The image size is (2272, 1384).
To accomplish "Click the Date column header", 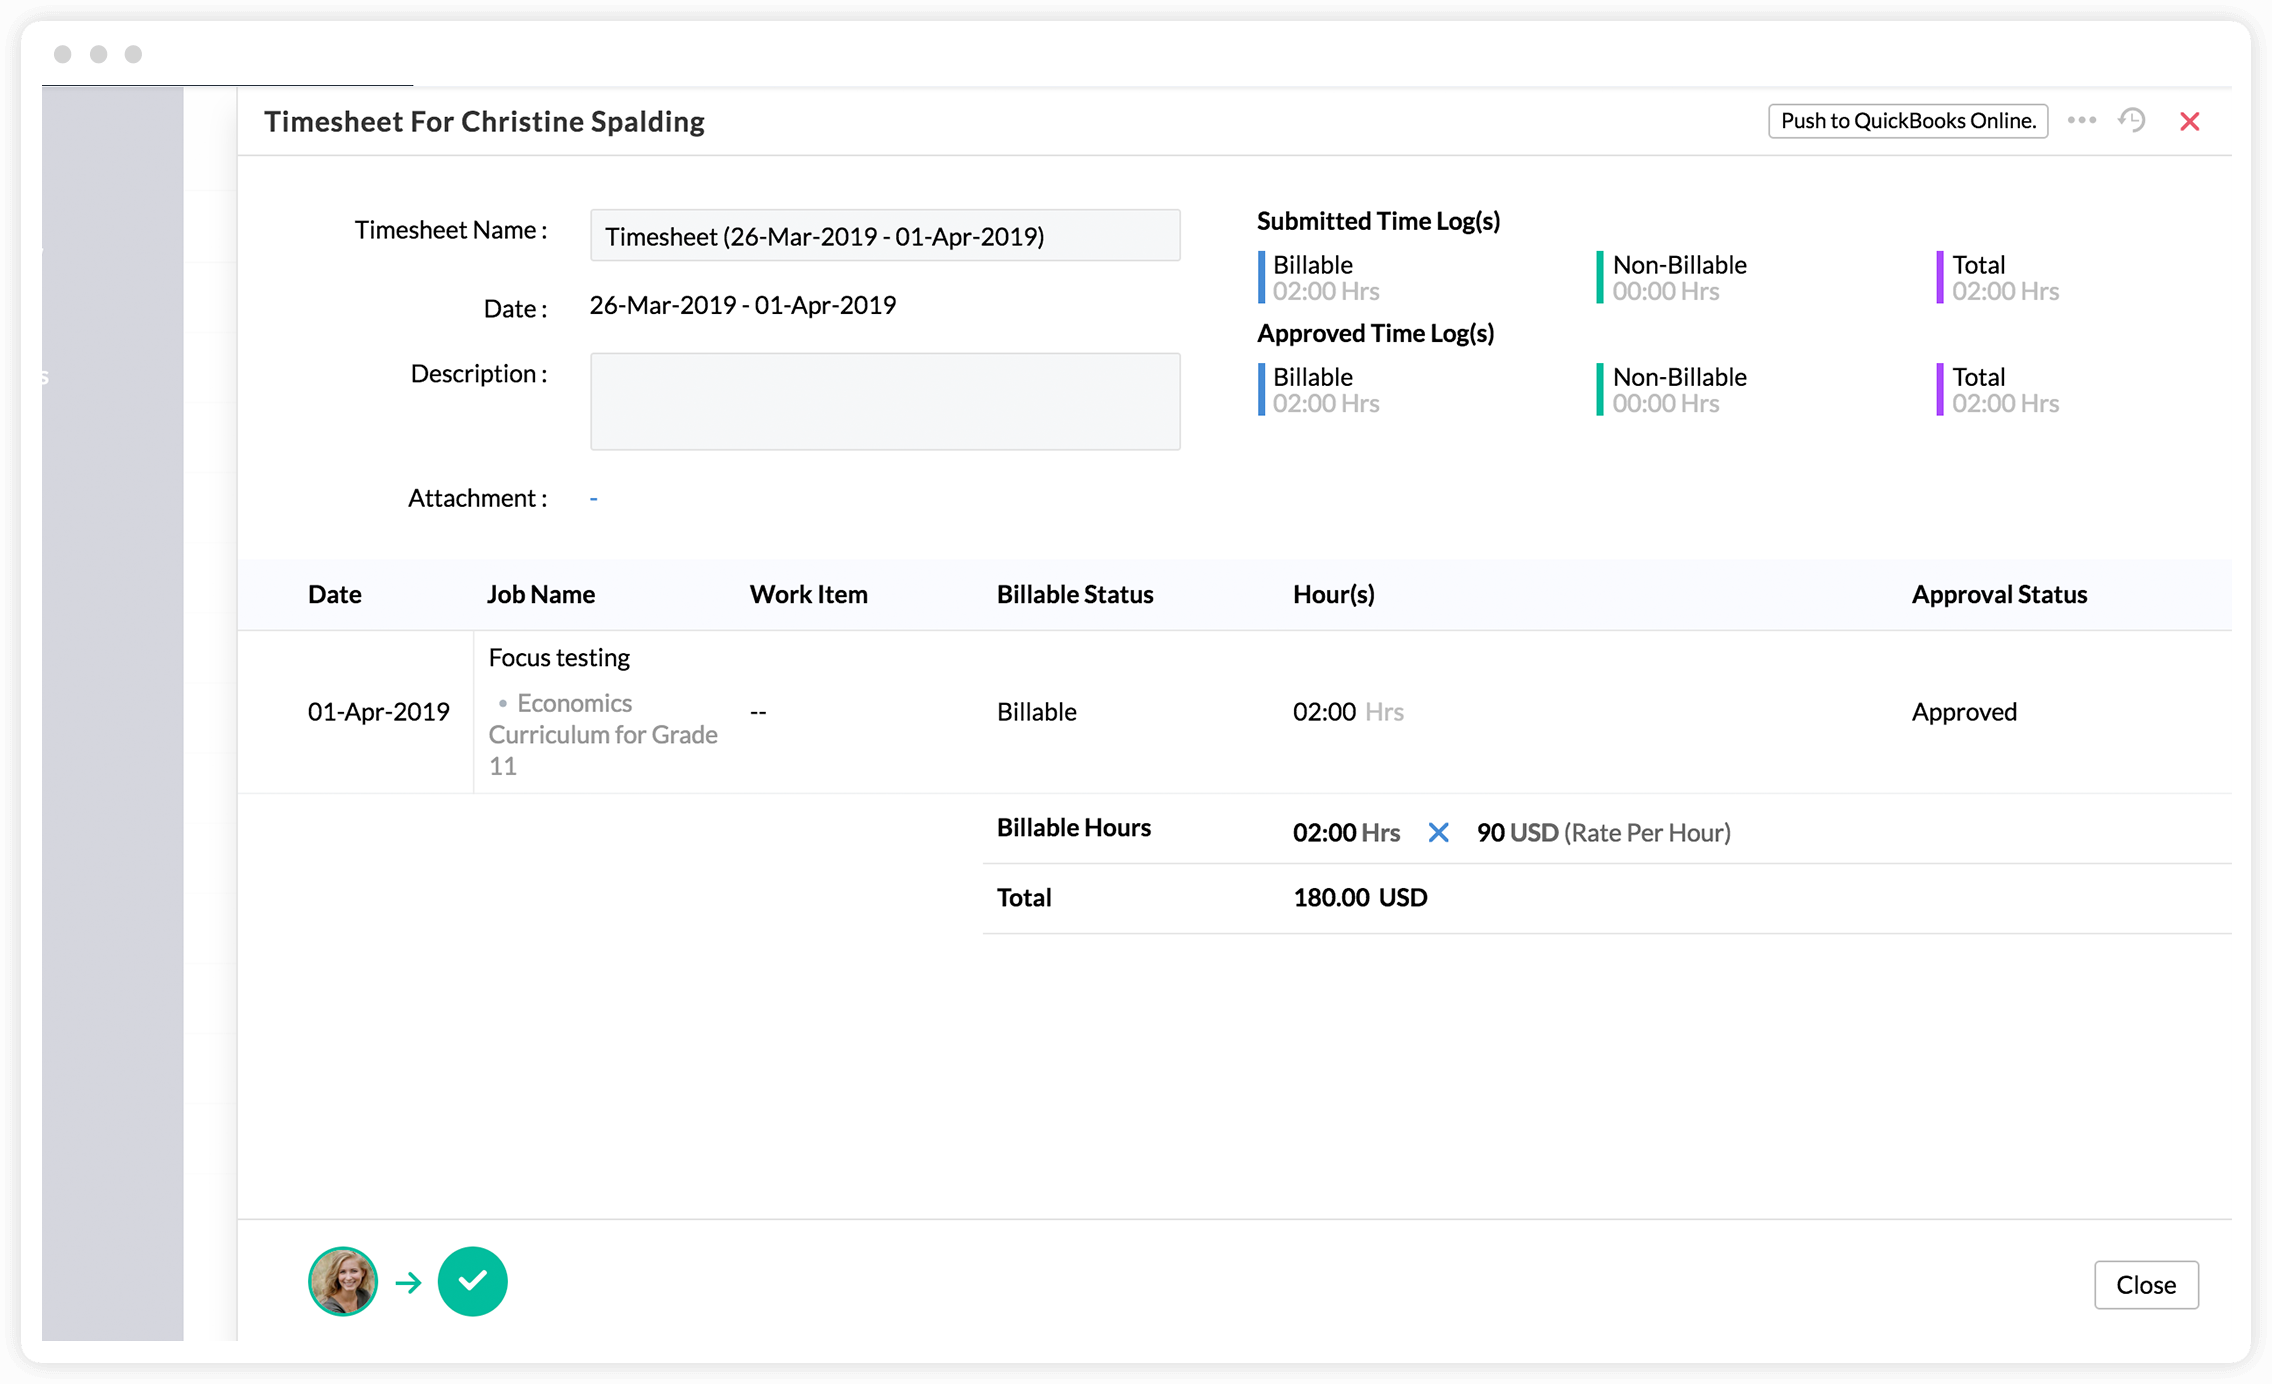I will click(334, 594).
